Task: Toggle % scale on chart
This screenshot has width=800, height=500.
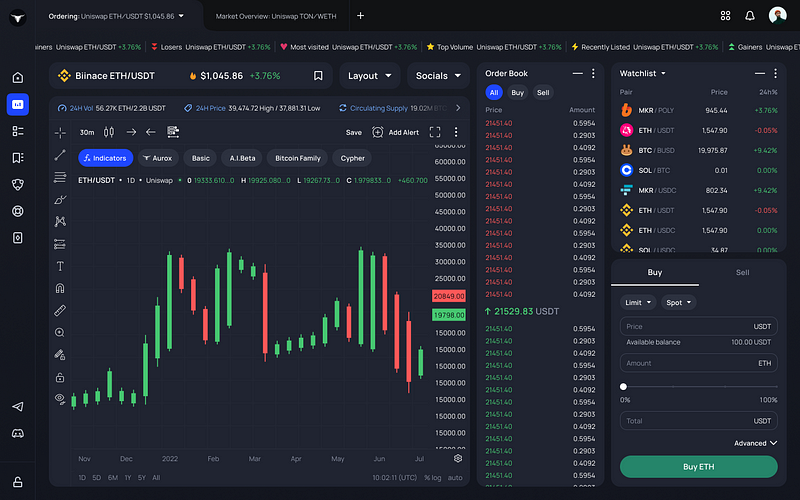Action: click(x=427, y=478)
